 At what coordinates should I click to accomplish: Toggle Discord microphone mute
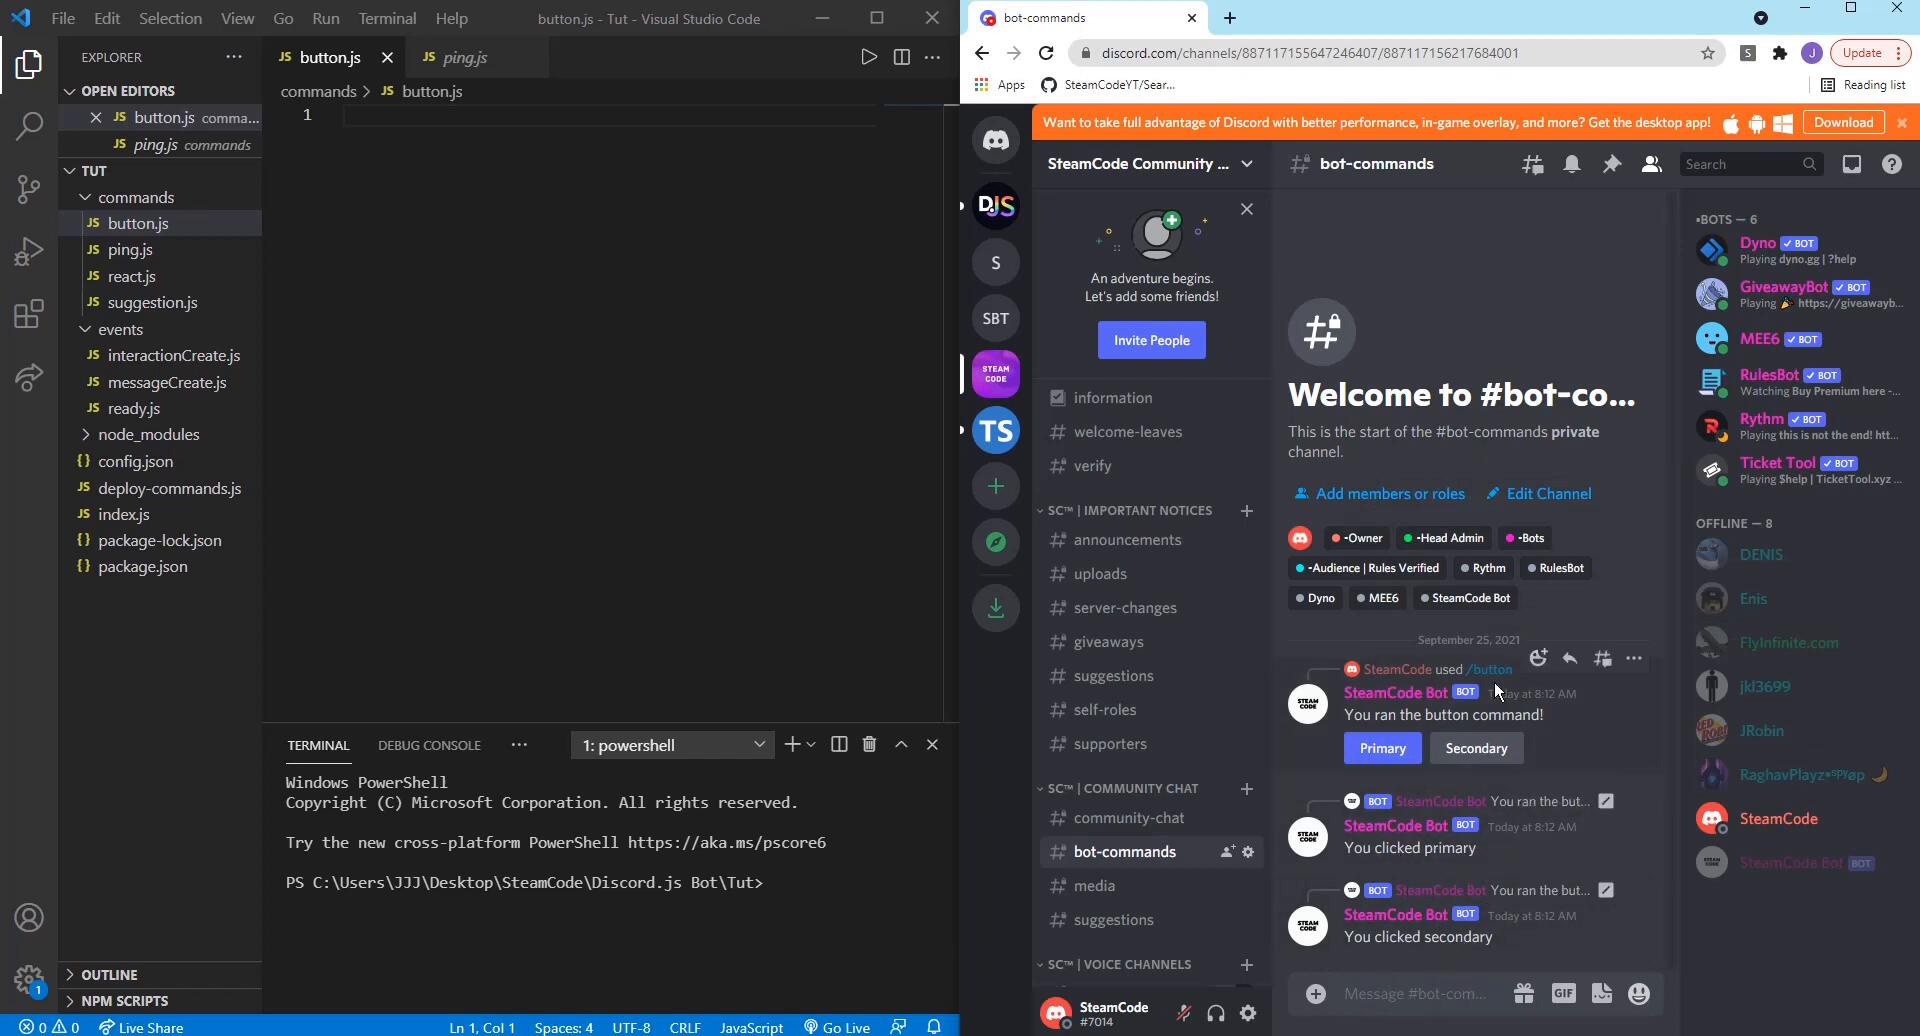[x=1183, y=1013]
